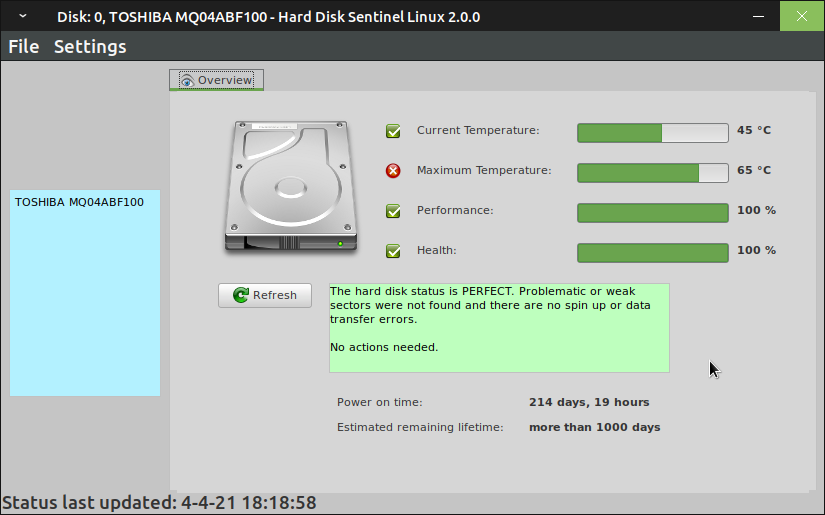
Task: Click the "Power on time:" label
Action: [x=380, y=402]
